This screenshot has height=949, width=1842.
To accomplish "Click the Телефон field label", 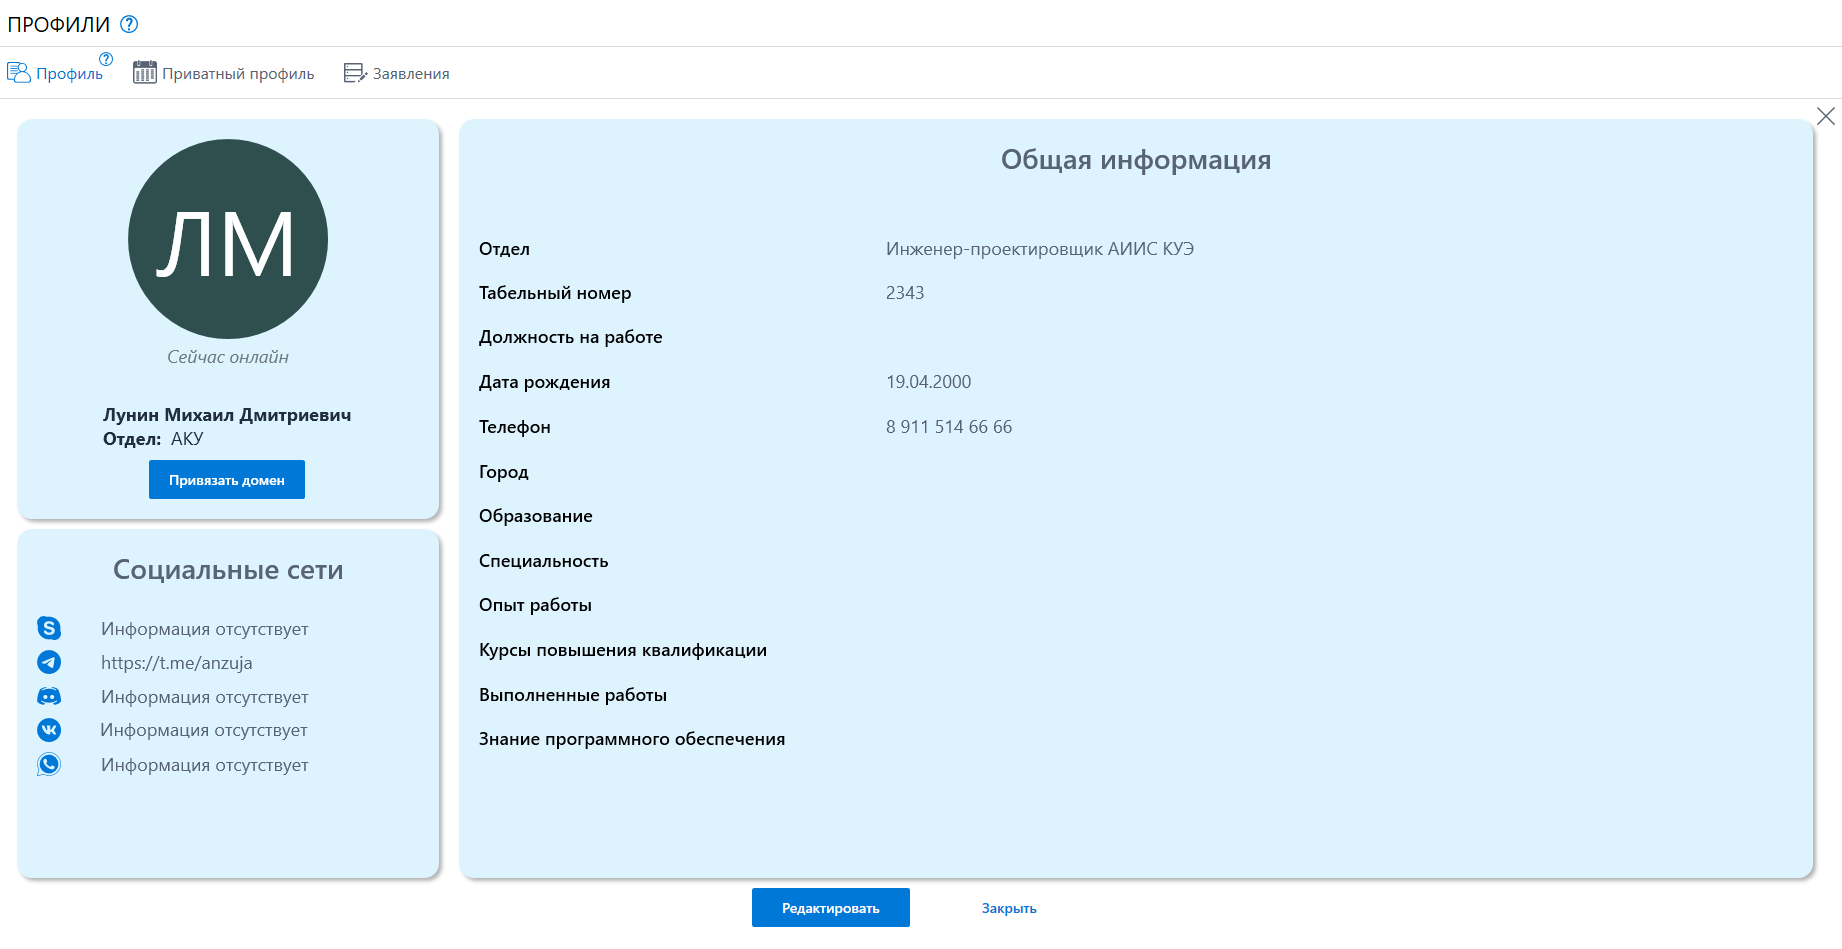I will click(x=515, y=427).
